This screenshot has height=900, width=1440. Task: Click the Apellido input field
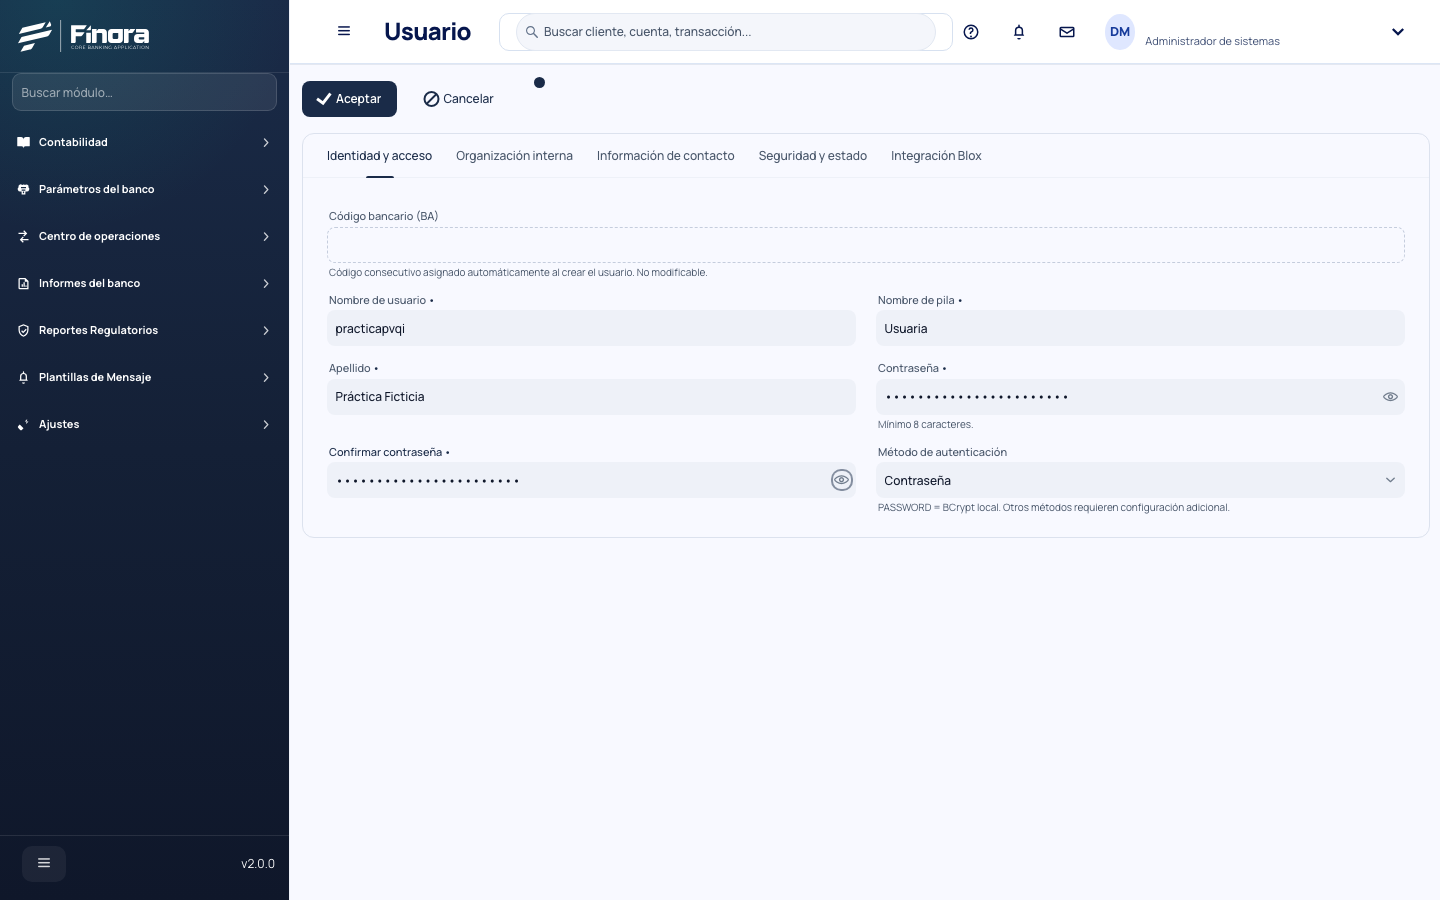[x=591, y=397]
